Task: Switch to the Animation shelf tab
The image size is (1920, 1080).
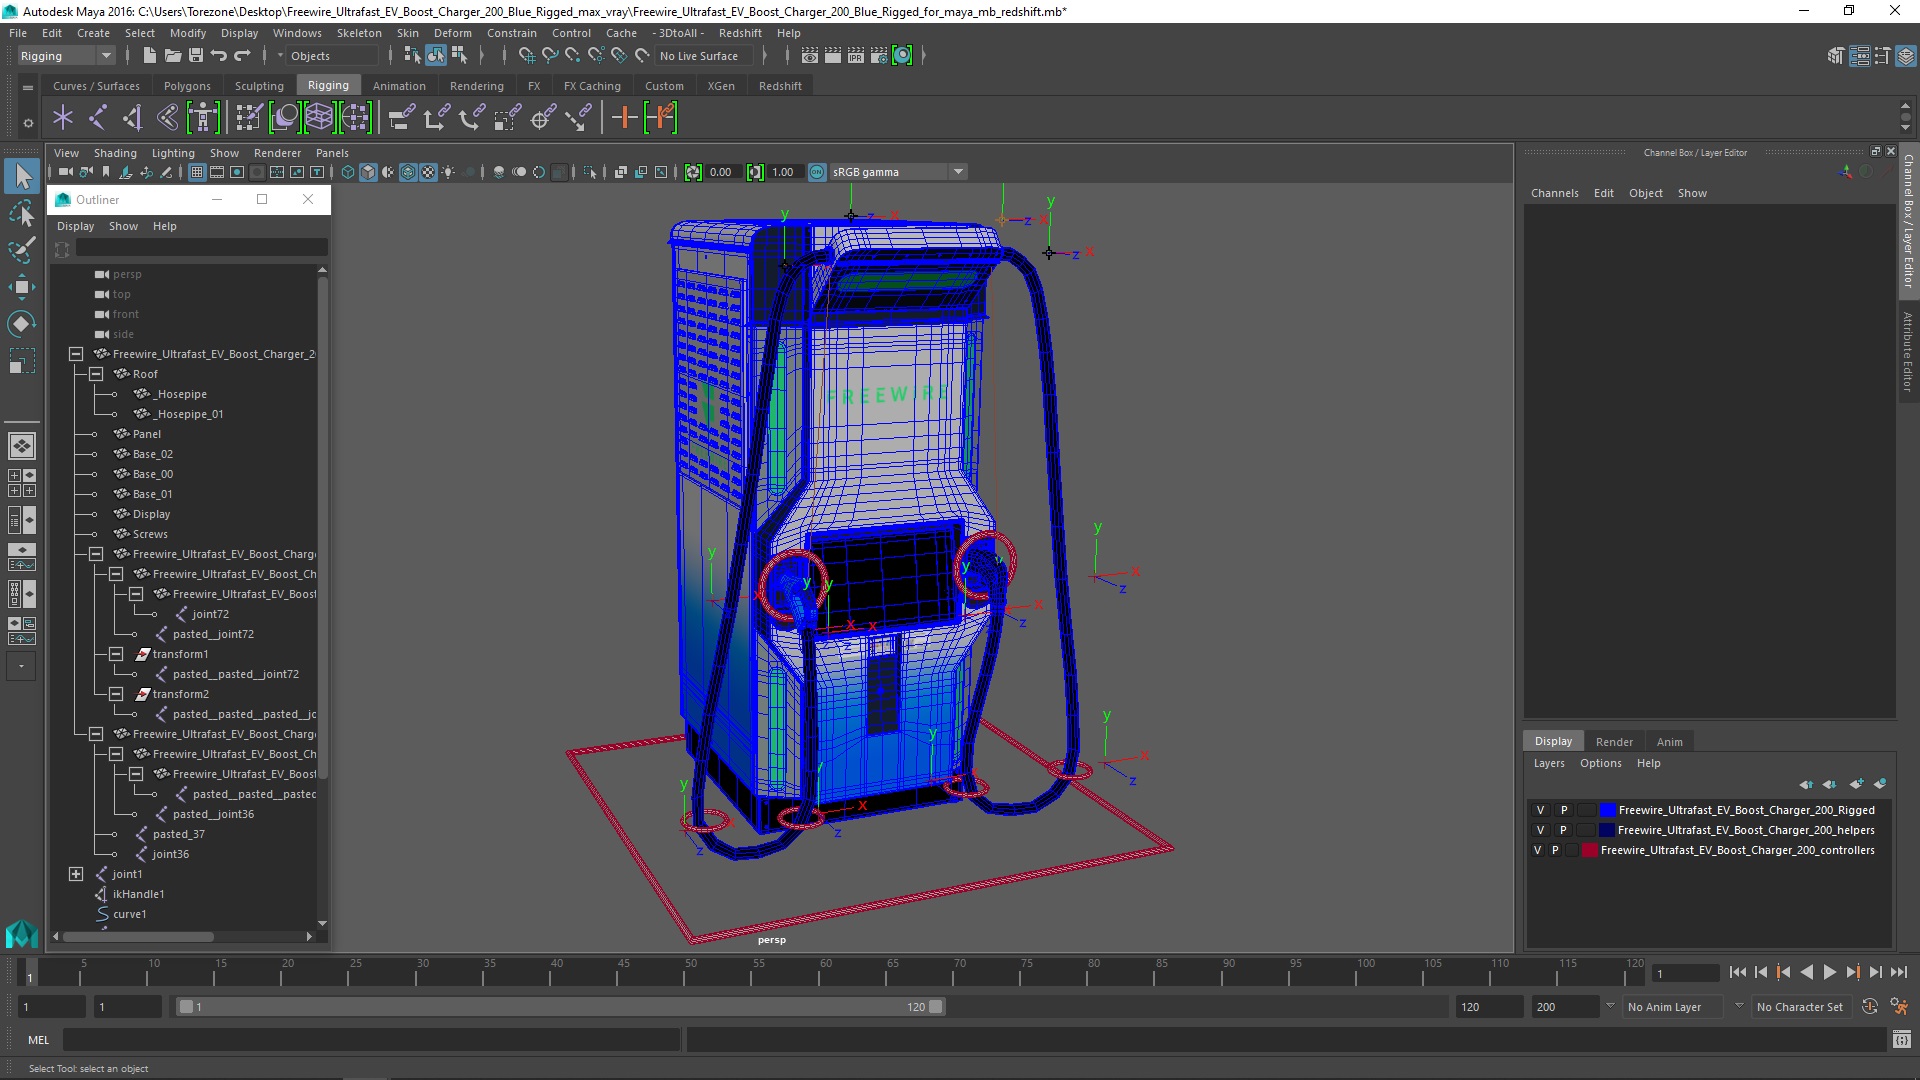Action: click(x=399, y=86)
